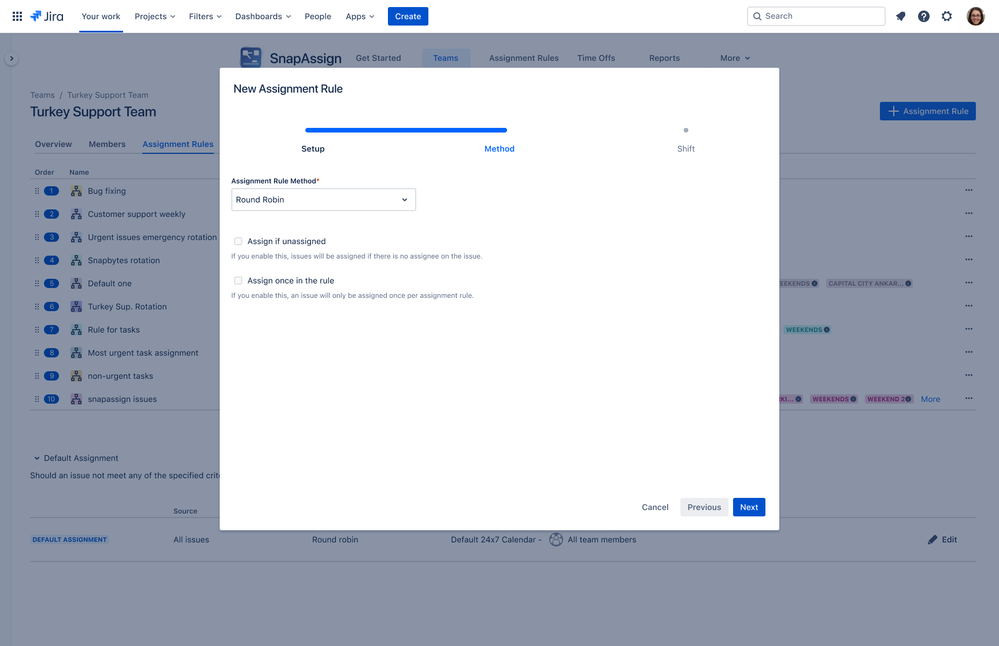Collapse the Default Assignment section
This screenshot has height=646, width=999.
click(37, 458)
